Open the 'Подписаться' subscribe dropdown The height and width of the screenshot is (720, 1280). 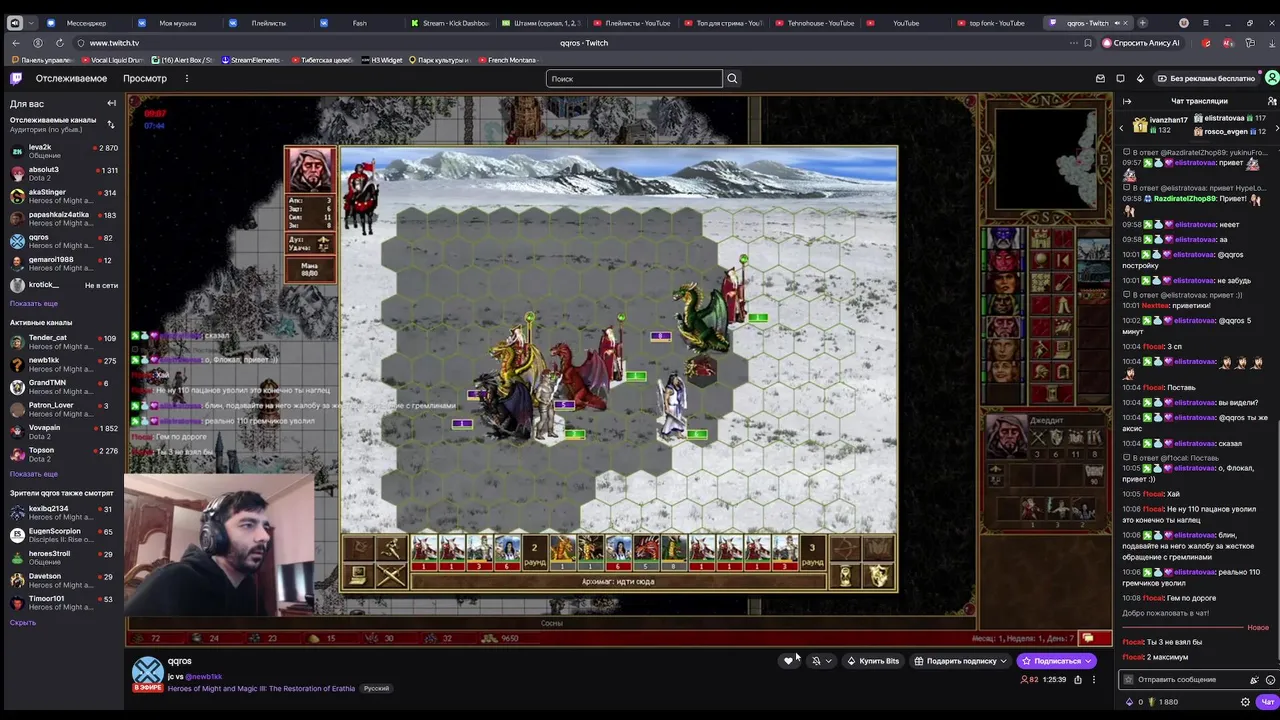click(1088, 661)
